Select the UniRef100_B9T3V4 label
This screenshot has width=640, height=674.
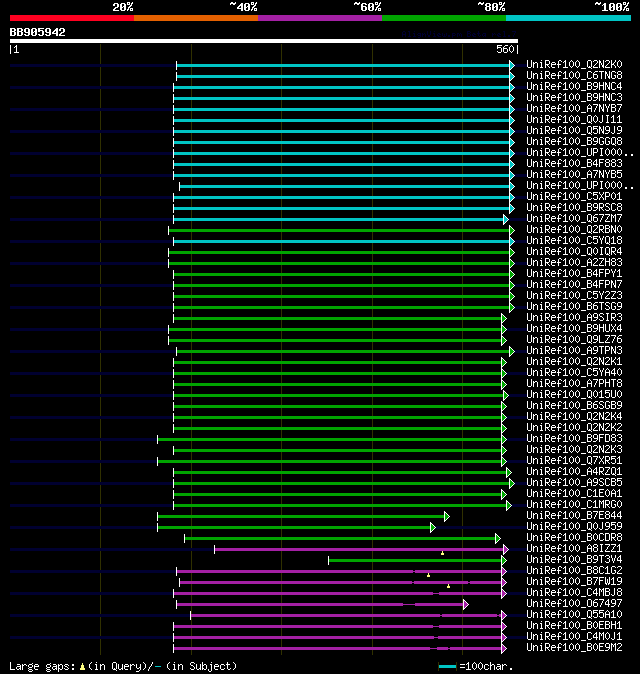(574, 559)
